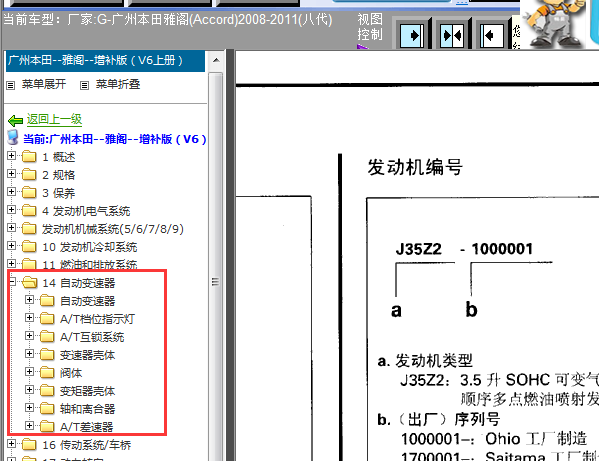This screenshot has height=461, width=599.
Task: Expand the 变矩器壳体 node
Action: click(x=29, y=390)
